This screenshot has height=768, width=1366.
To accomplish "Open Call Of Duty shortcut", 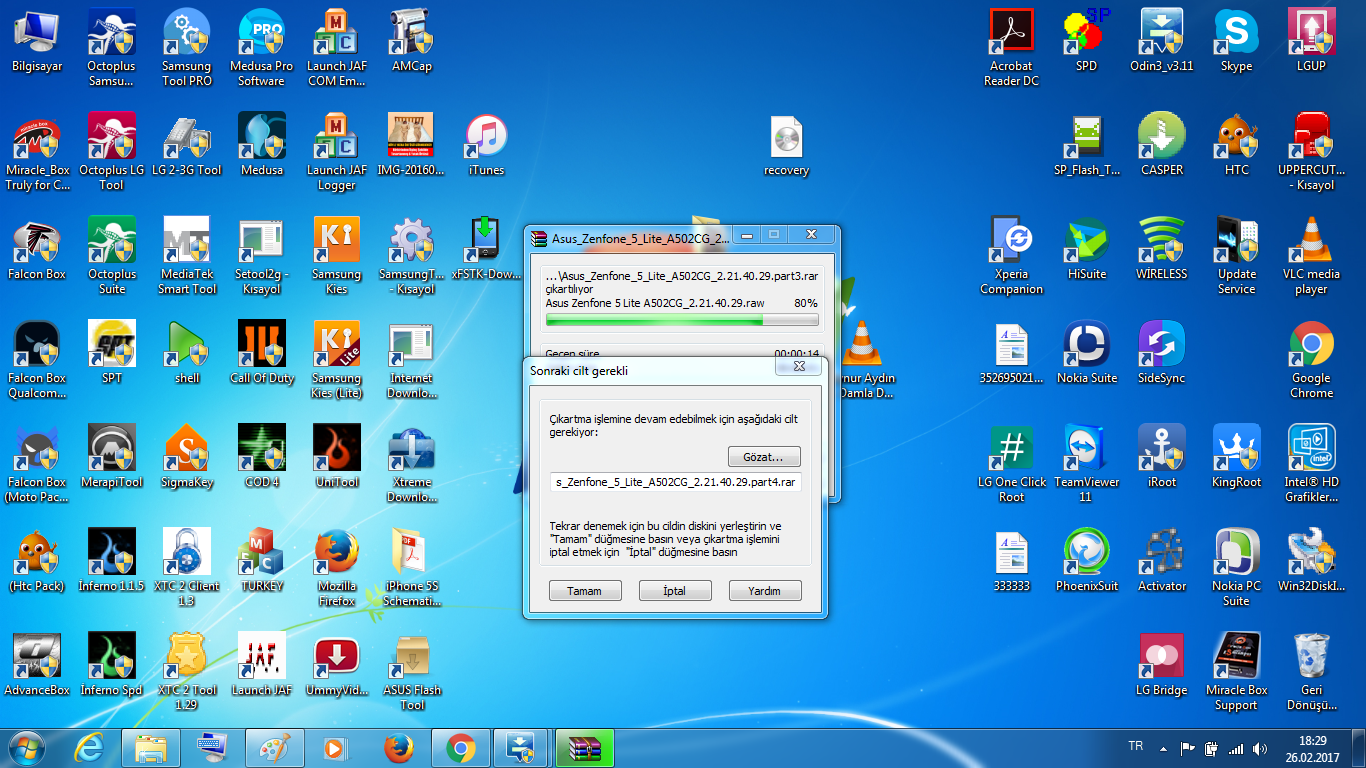I will 262,353.
